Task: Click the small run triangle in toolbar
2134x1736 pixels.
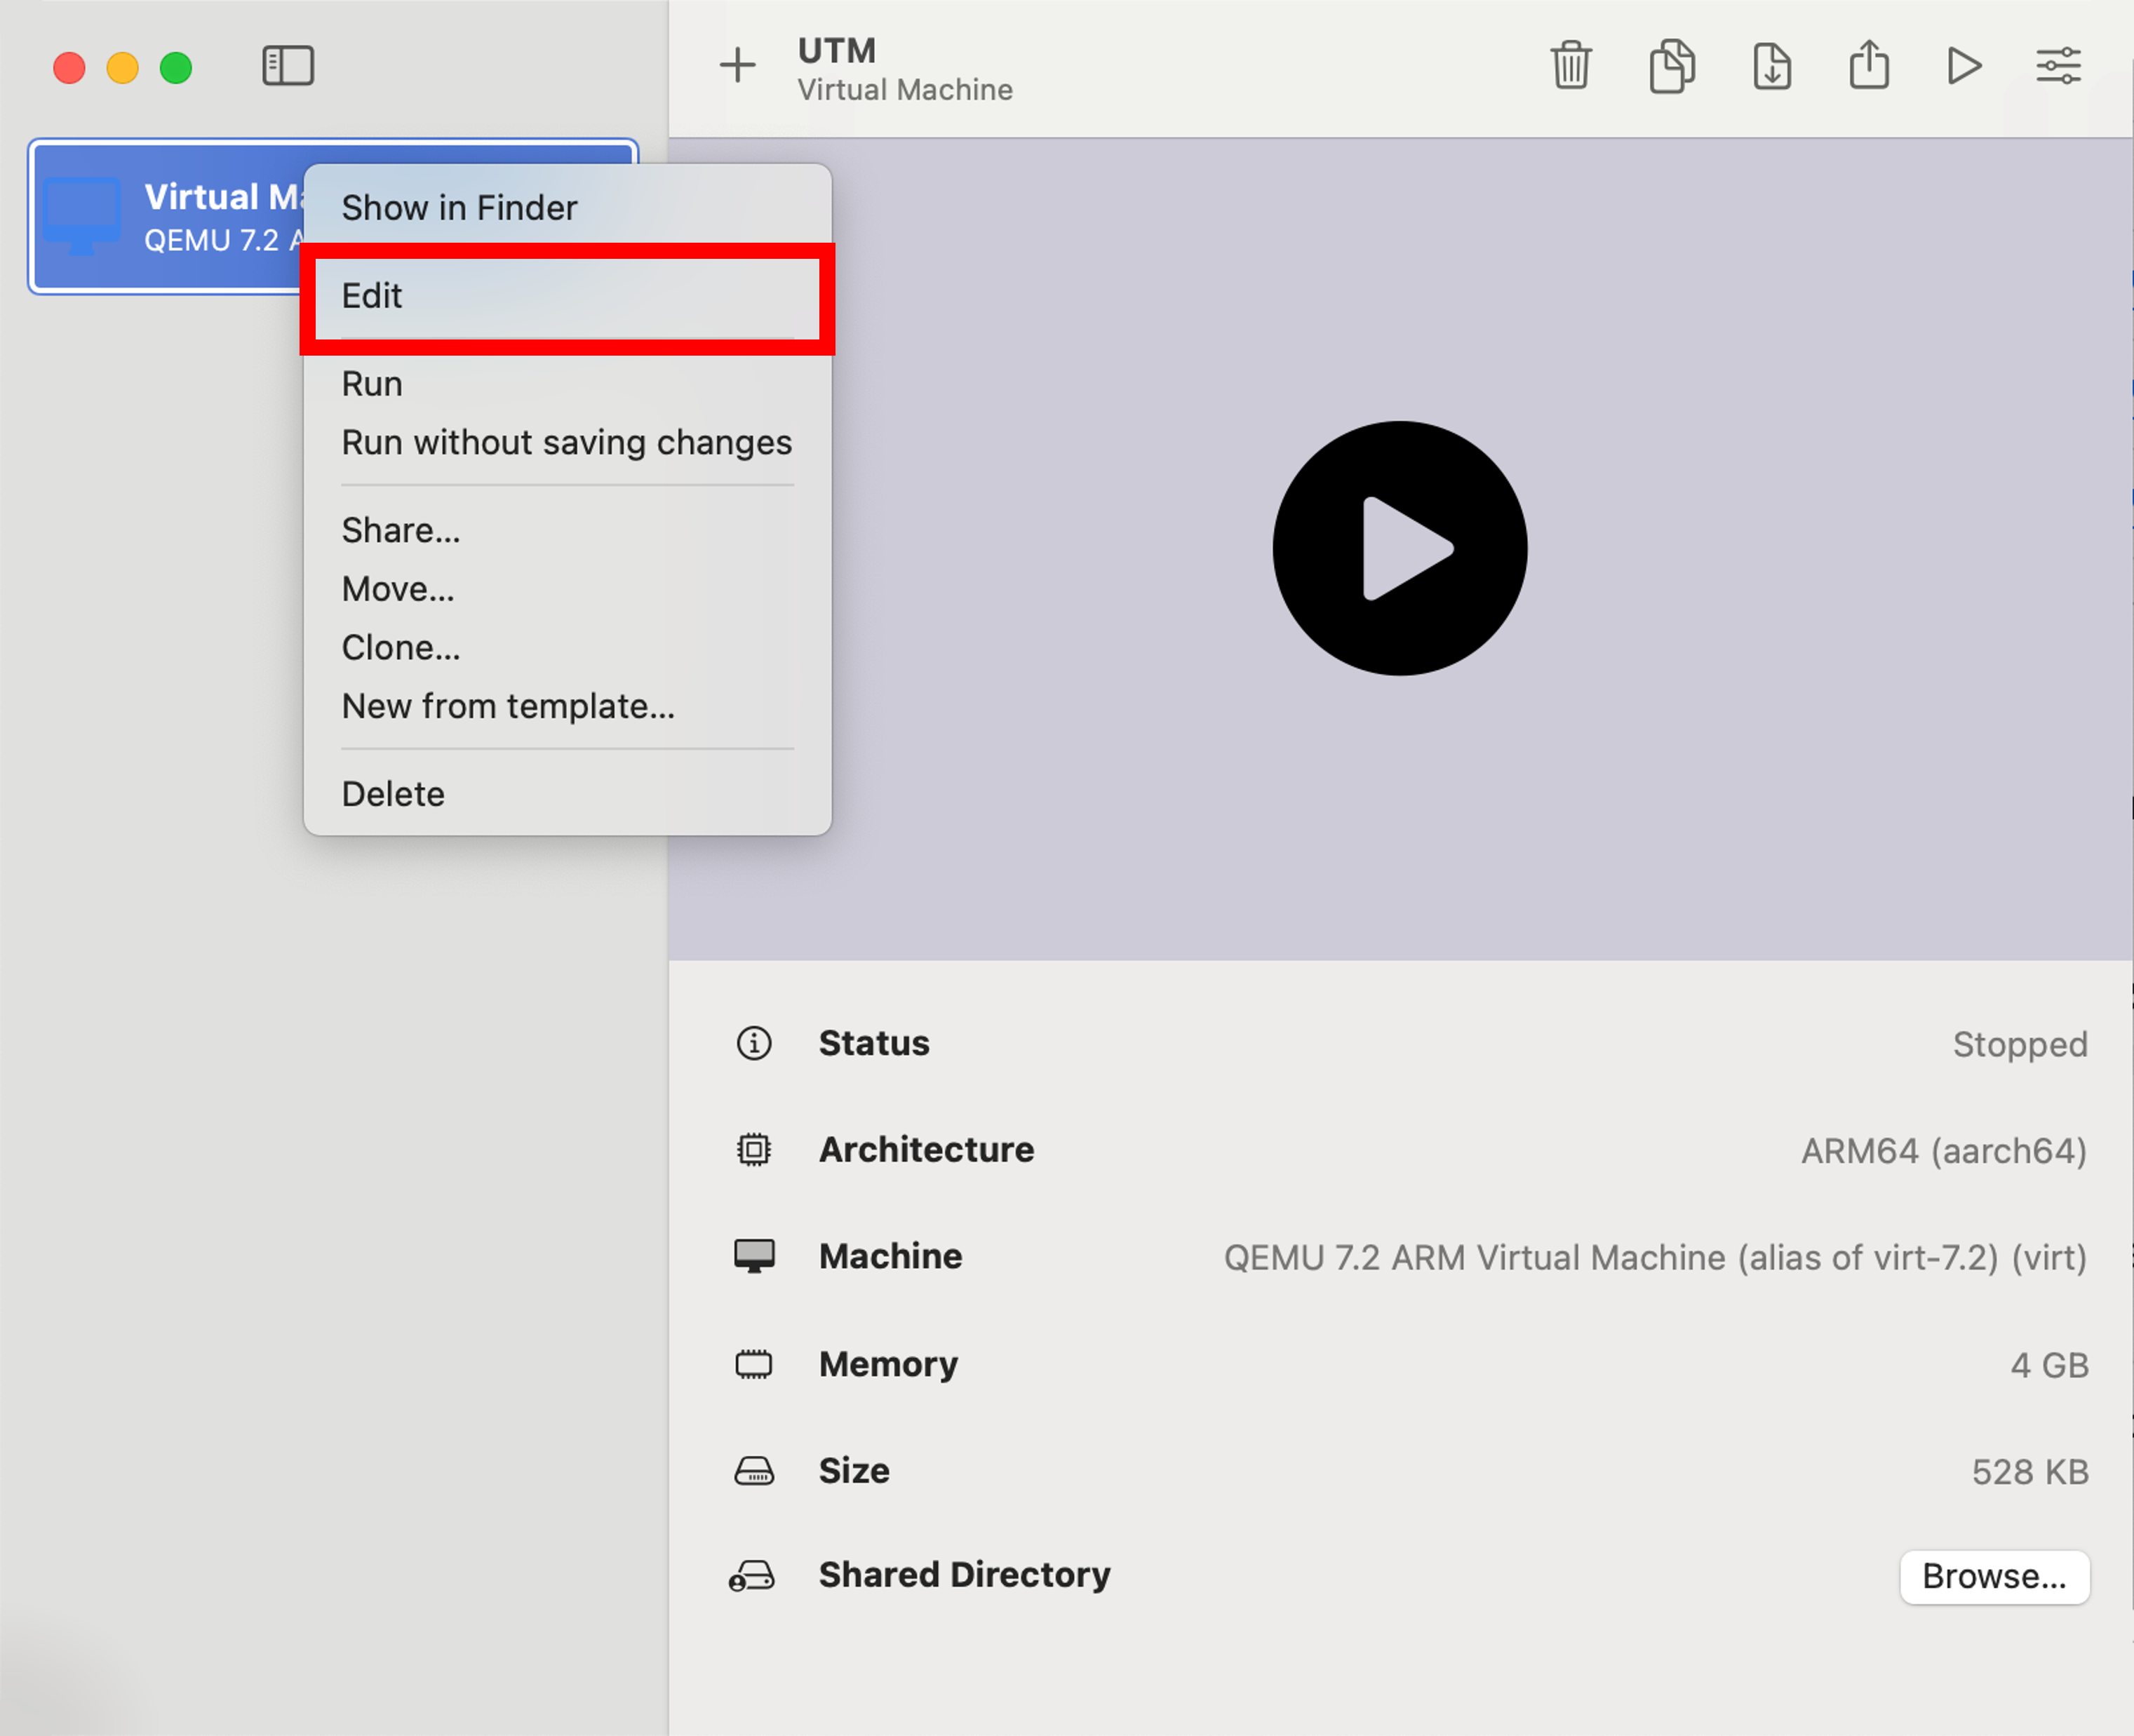Action: (1964, 66)
